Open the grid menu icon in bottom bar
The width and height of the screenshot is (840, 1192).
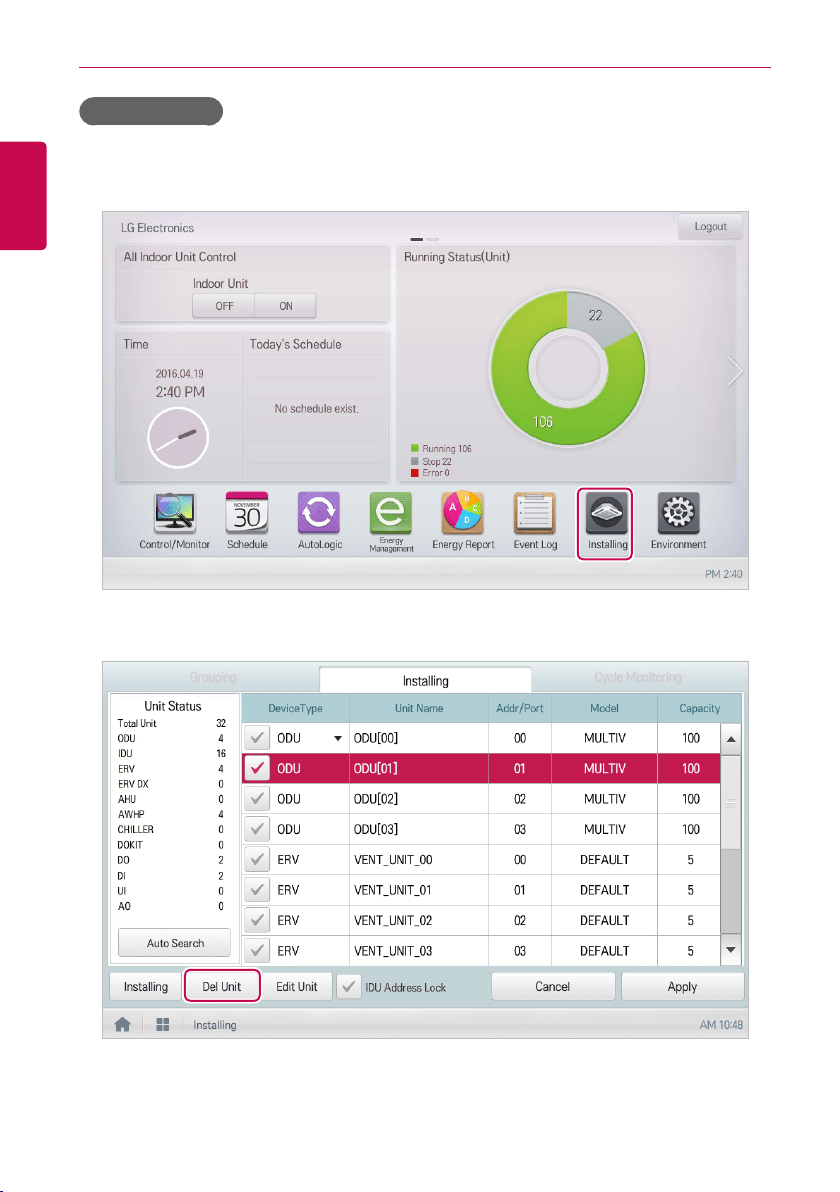[163, 1025]
